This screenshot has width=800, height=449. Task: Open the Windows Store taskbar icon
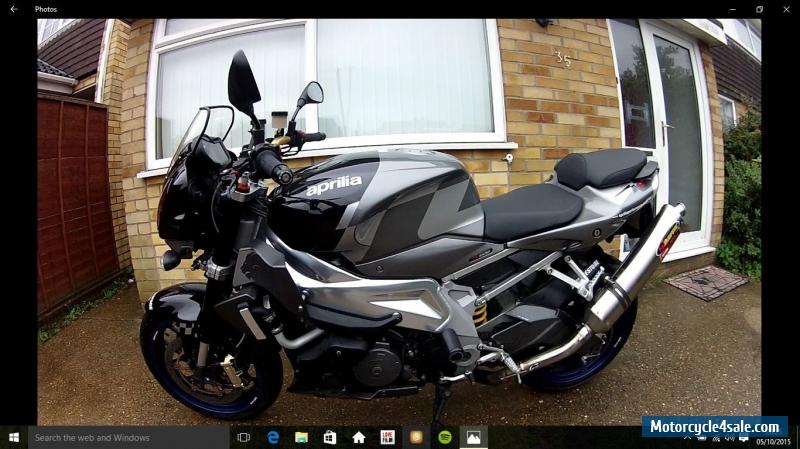coord(329,437)
